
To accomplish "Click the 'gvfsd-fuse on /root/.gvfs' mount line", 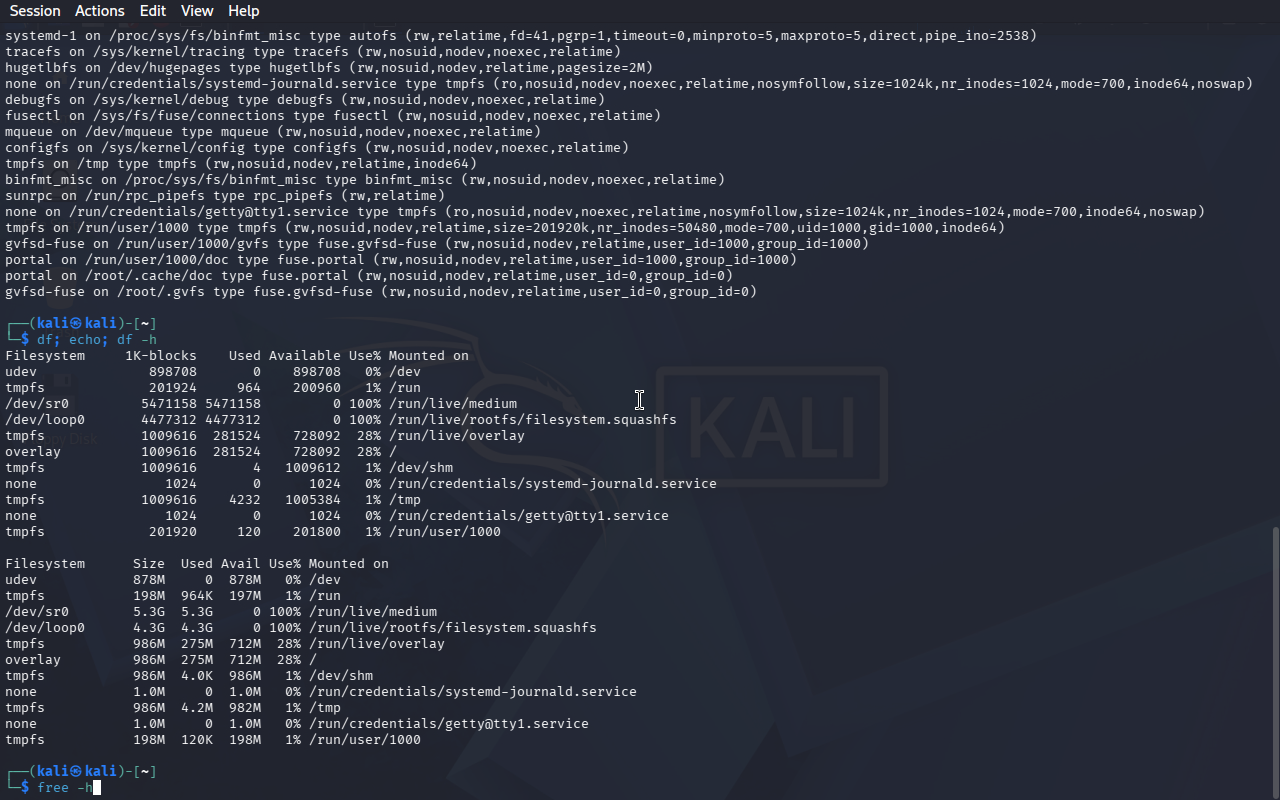I will (x=381, y=291).
